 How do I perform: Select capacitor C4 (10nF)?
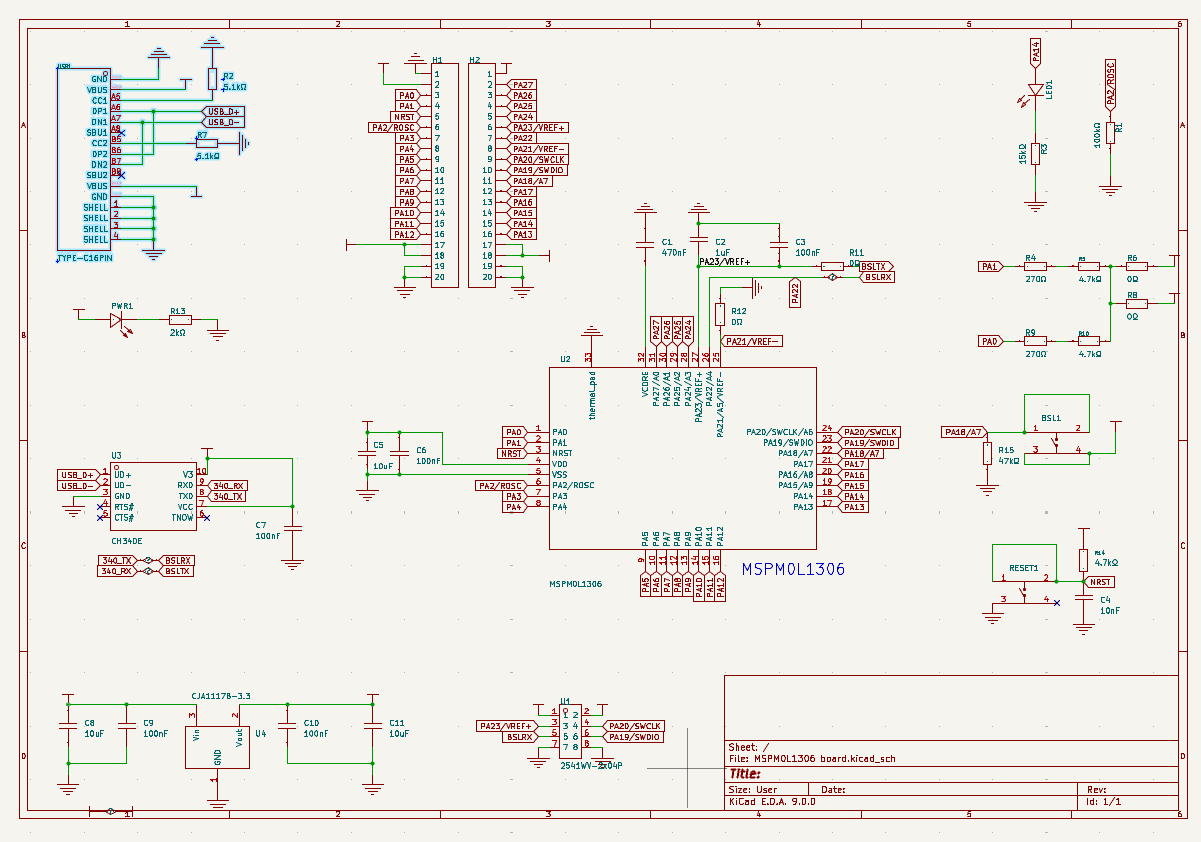click(x=1083, y=598)
